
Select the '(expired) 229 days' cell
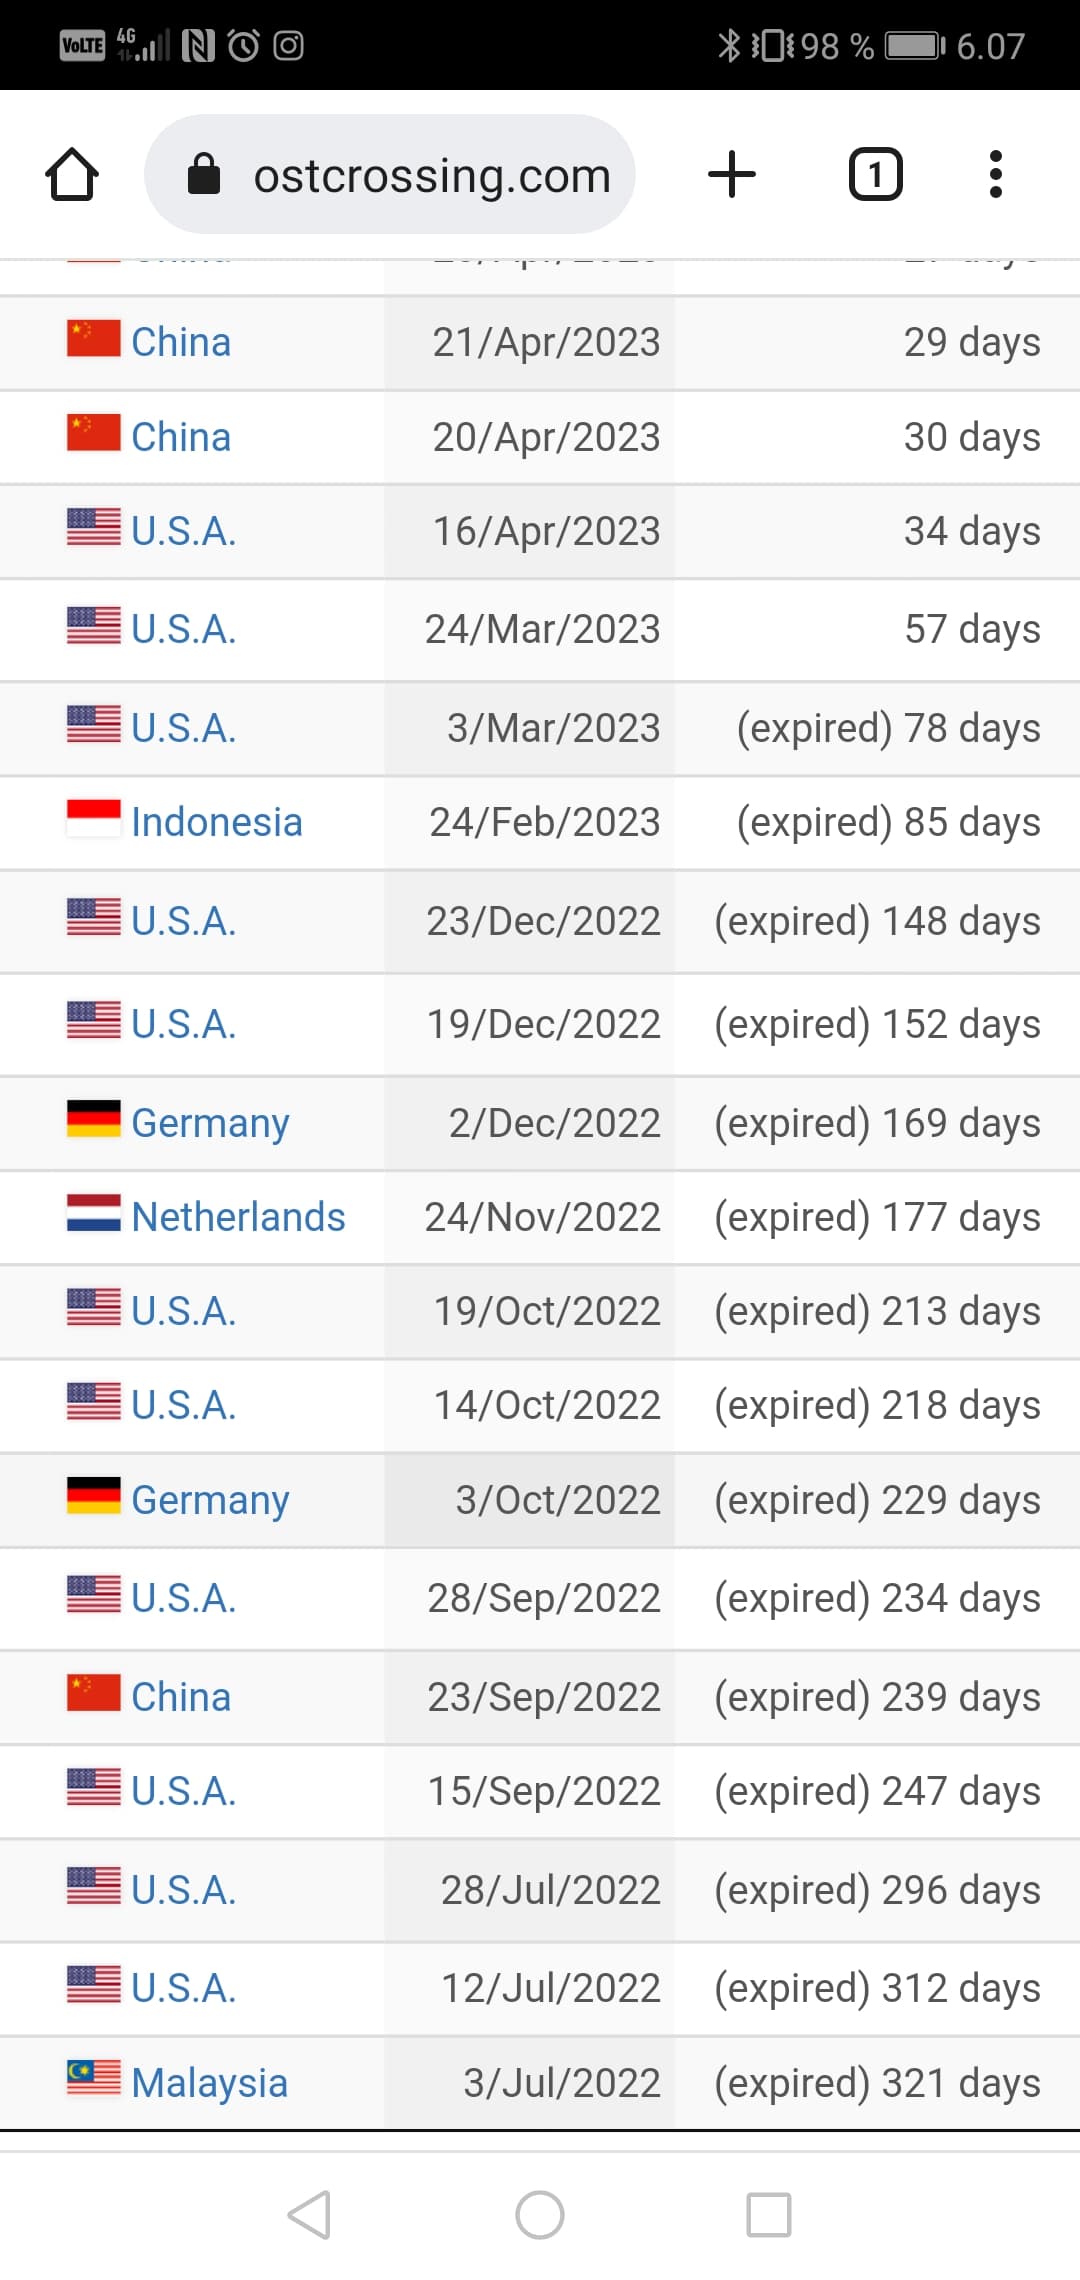tap(877, 1500)
